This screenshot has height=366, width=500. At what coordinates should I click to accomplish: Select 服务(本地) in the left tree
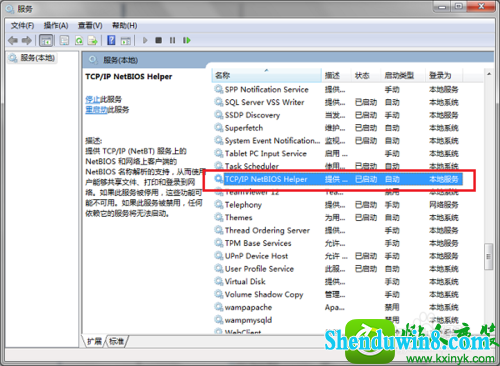(32, 58)
